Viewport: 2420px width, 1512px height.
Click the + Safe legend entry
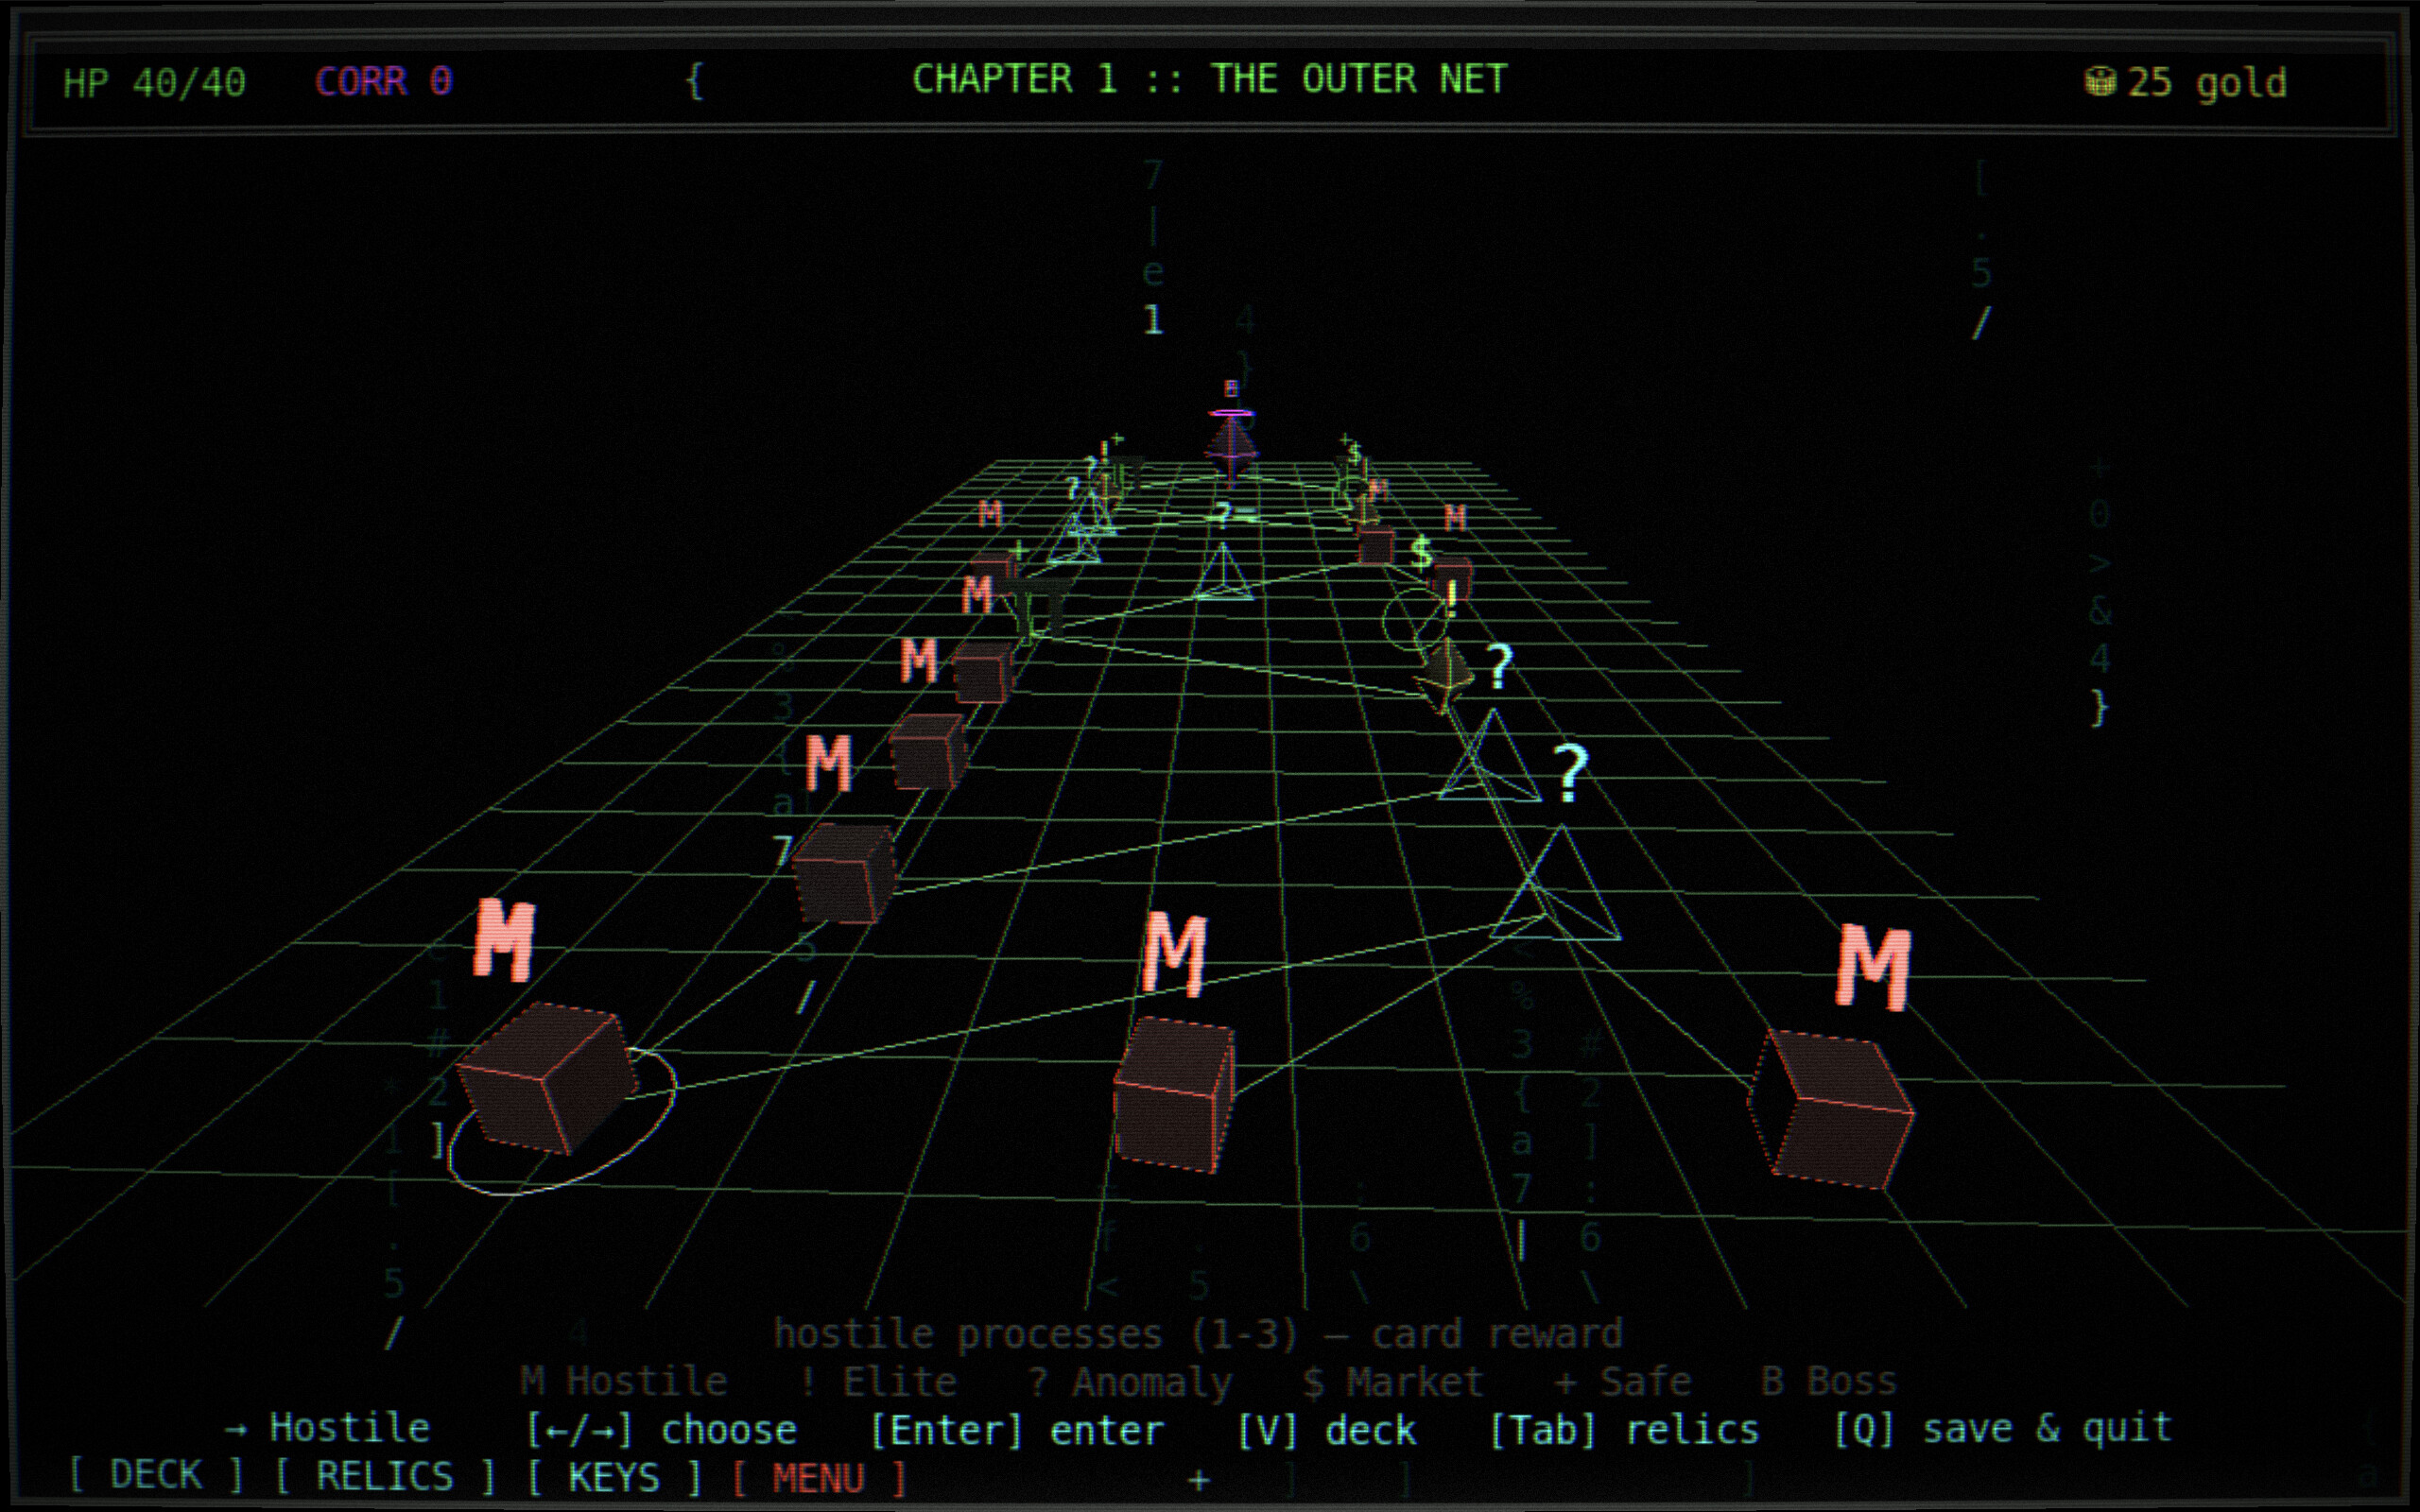click(x=1622, y=1381)
